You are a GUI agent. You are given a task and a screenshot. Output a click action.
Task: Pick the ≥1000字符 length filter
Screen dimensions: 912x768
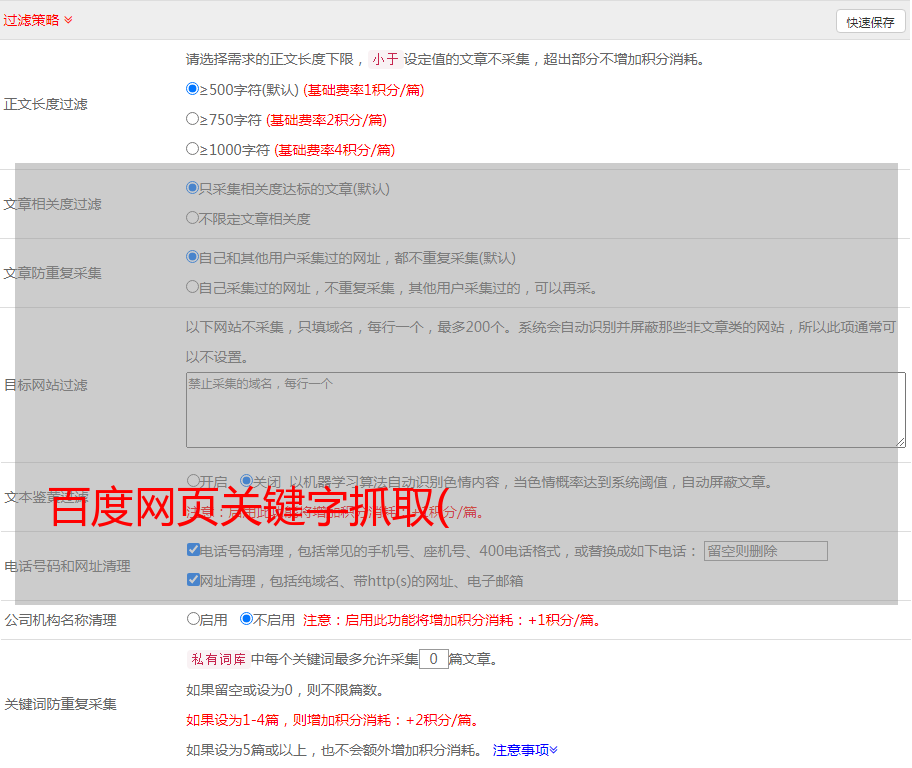[x=192, y=149]
